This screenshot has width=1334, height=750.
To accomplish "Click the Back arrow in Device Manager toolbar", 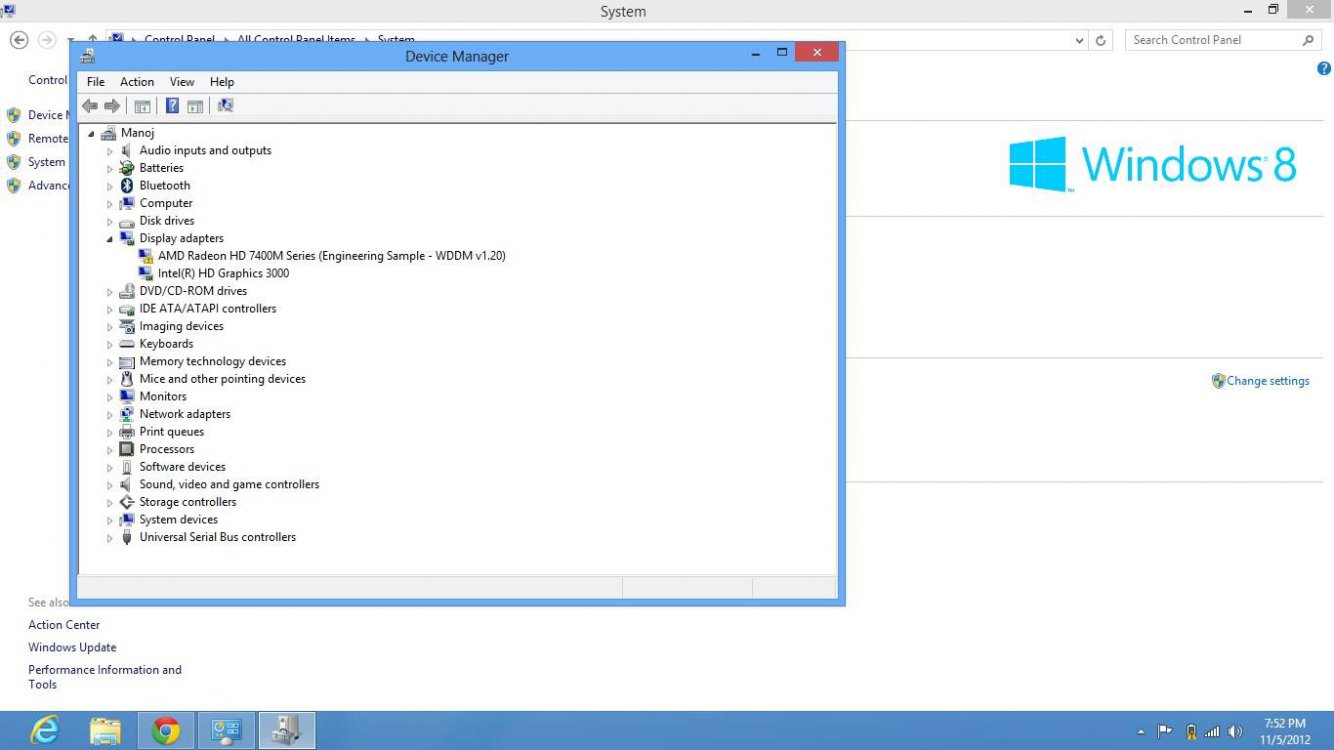I will tap(90, 106).
